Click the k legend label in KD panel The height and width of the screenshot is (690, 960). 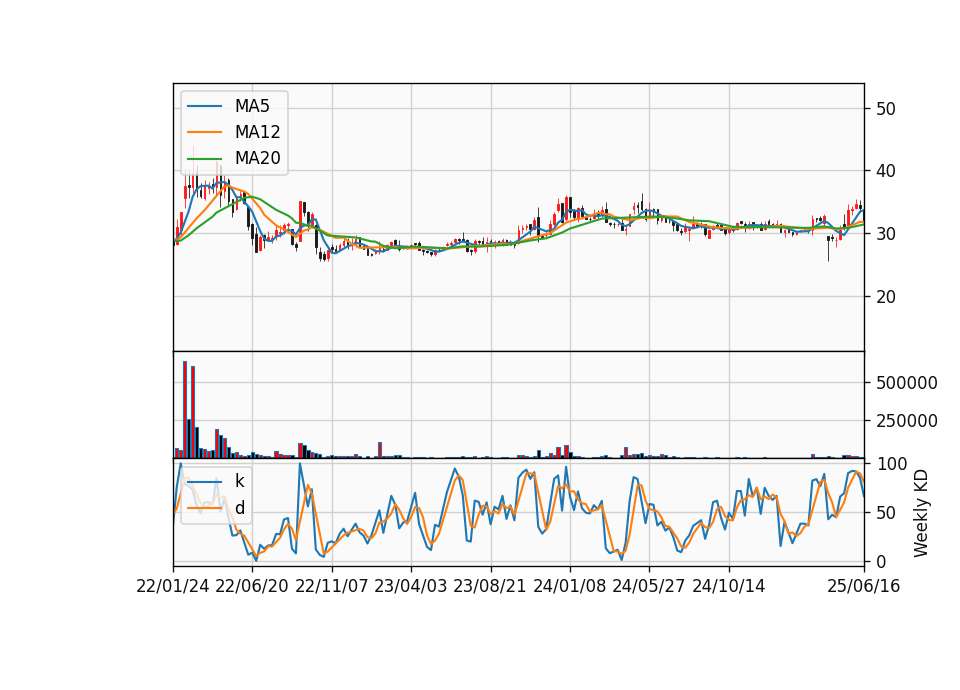tap(239, 481)
